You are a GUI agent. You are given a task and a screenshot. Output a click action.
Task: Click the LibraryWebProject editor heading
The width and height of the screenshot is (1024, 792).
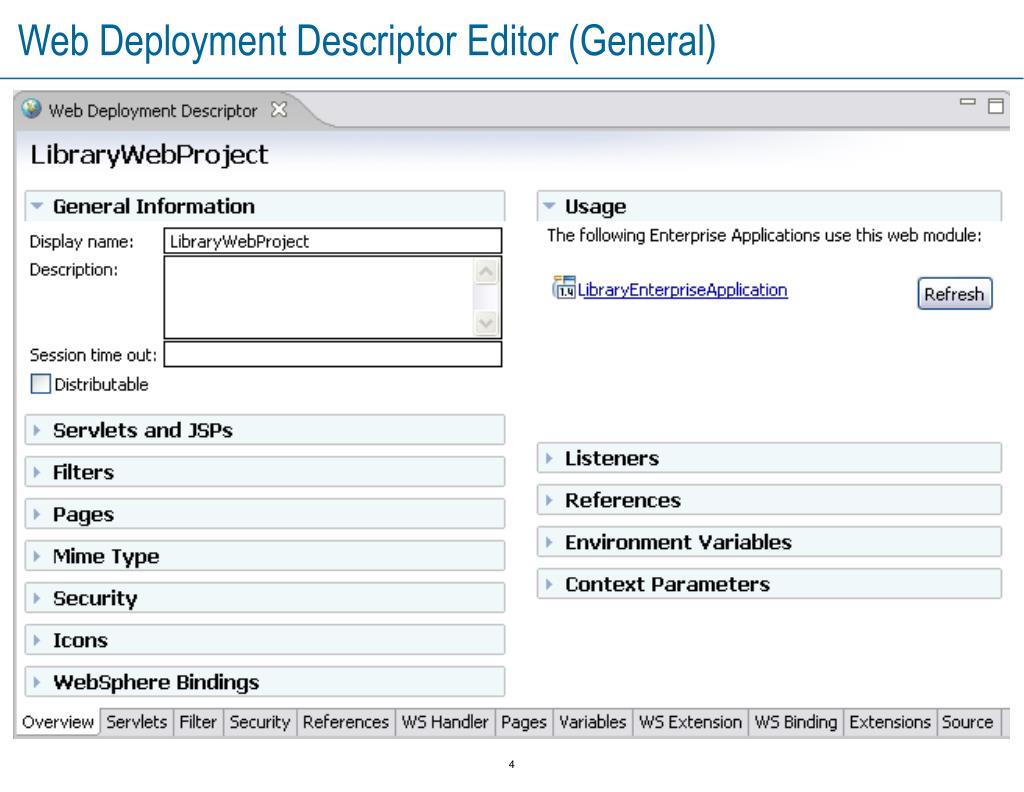(149, 155)
